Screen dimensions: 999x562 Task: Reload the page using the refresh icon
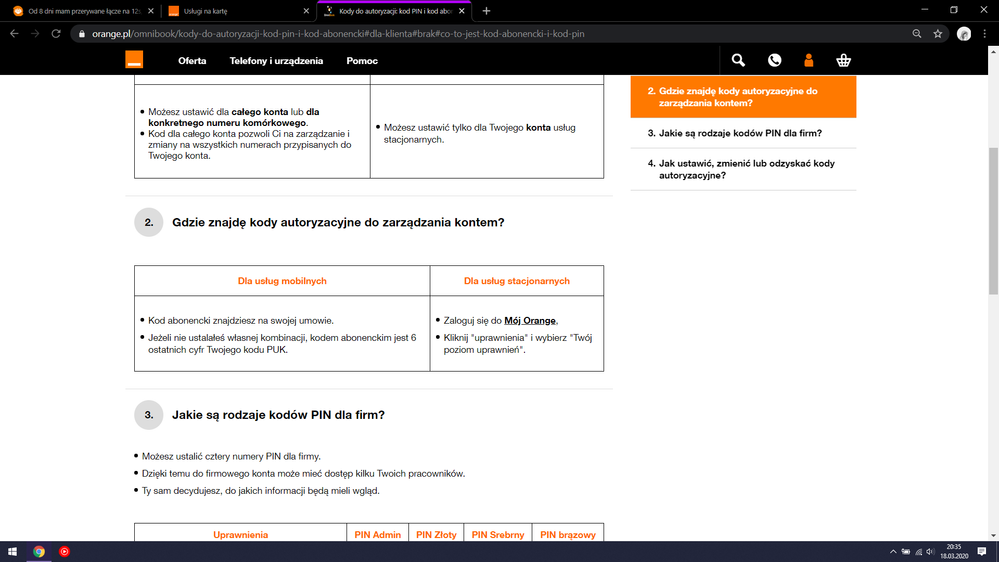tap(56, 33)
